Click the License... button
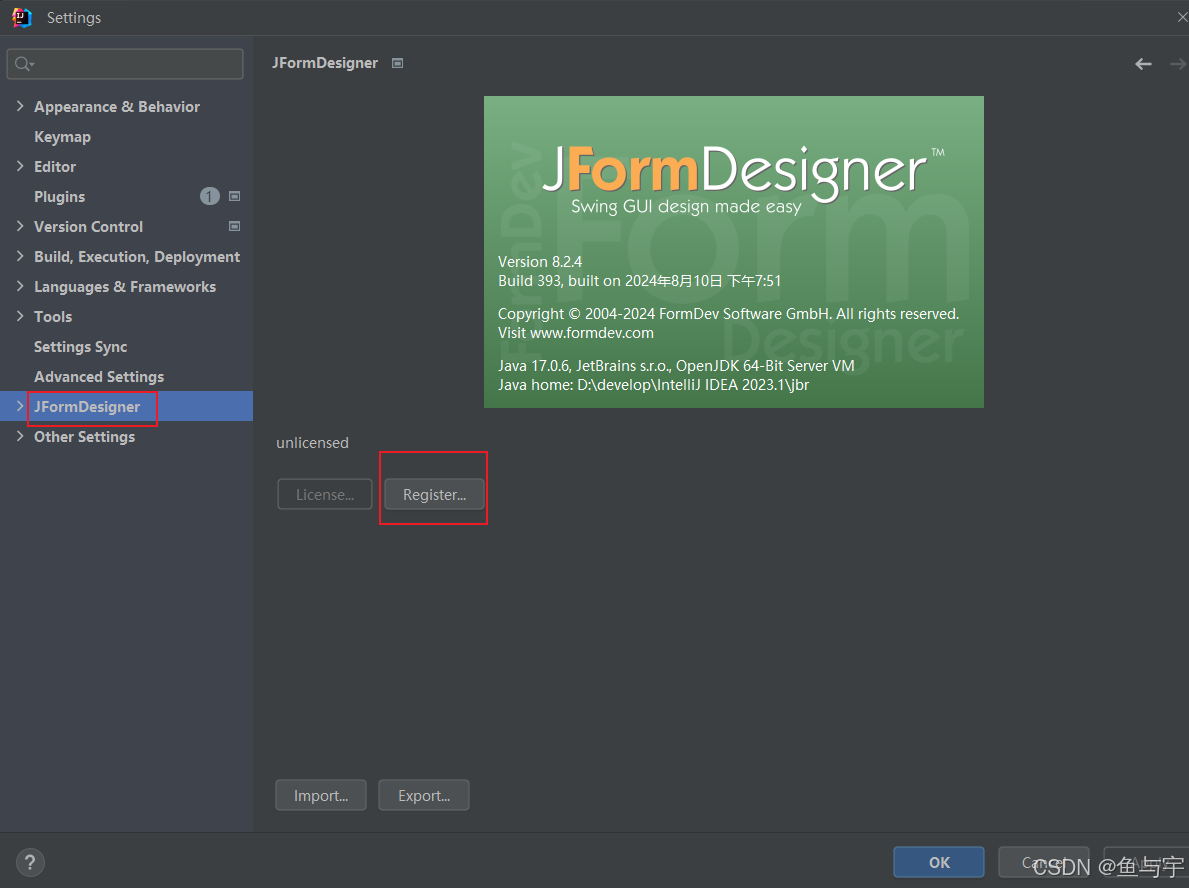The height and width of the screenshot is (888, 1189). [325, 494]
